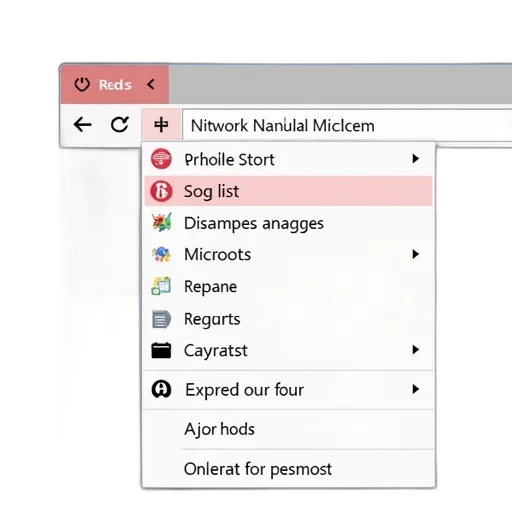Click the colorful icon beside Disampes anagges
This screenshot has width=512, height=512.
tap(162, 222)
